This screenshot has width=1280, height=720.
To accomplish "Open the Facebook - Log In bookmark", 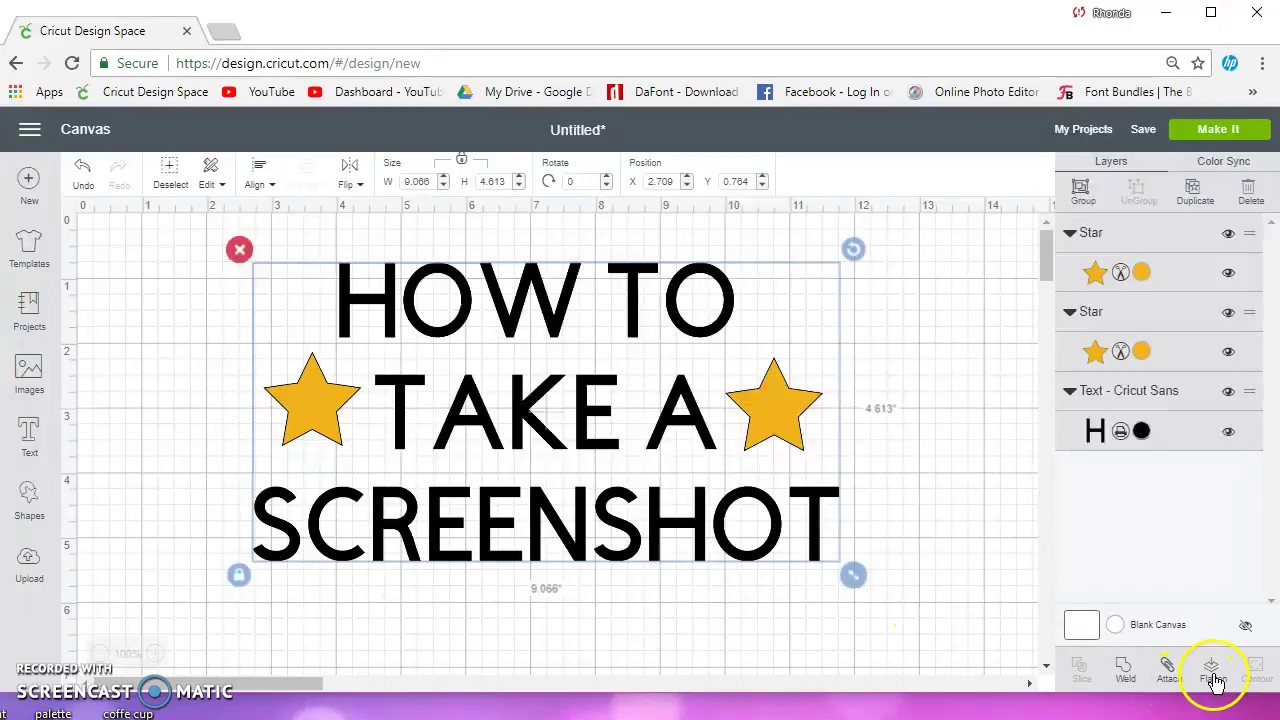I will [824, 92].
